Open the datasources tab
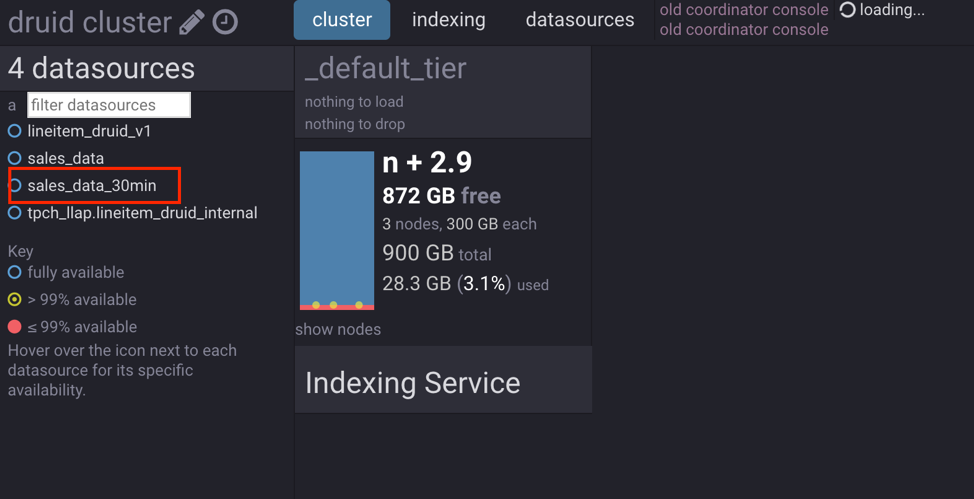The width and height of the screenshot is (974, 499). [x=579, y=20]
